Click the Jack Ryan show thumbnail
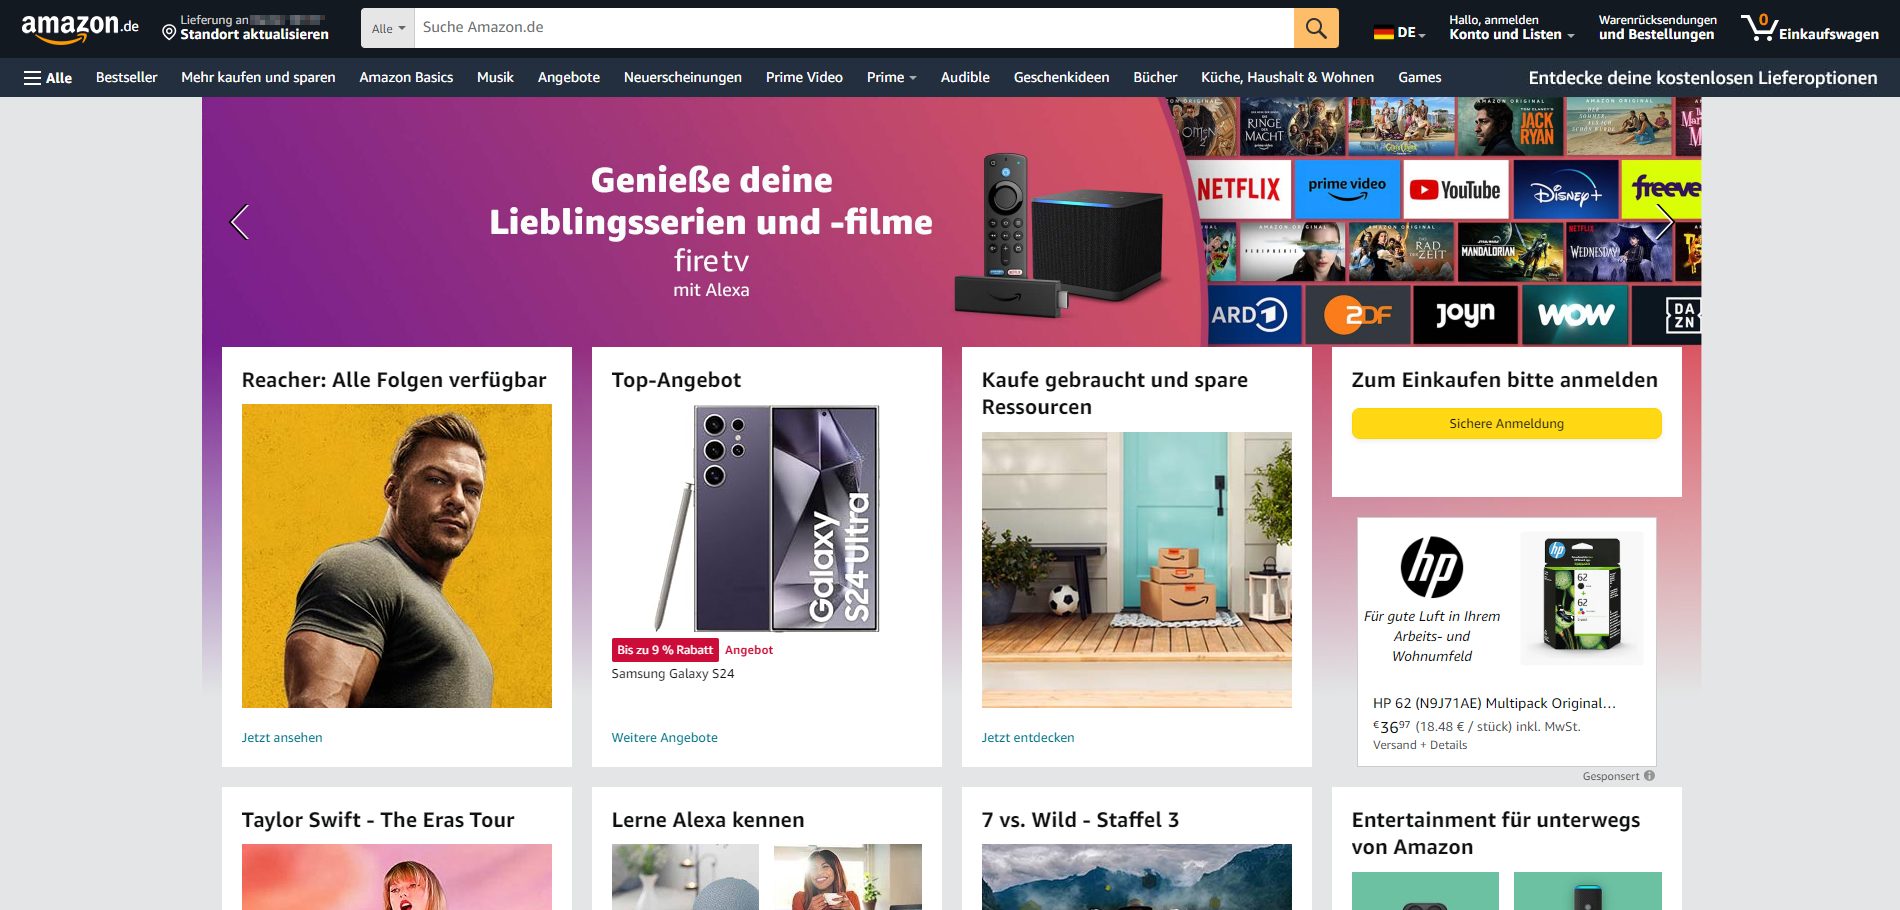The image size is (1900, 910). point(1509,127)
